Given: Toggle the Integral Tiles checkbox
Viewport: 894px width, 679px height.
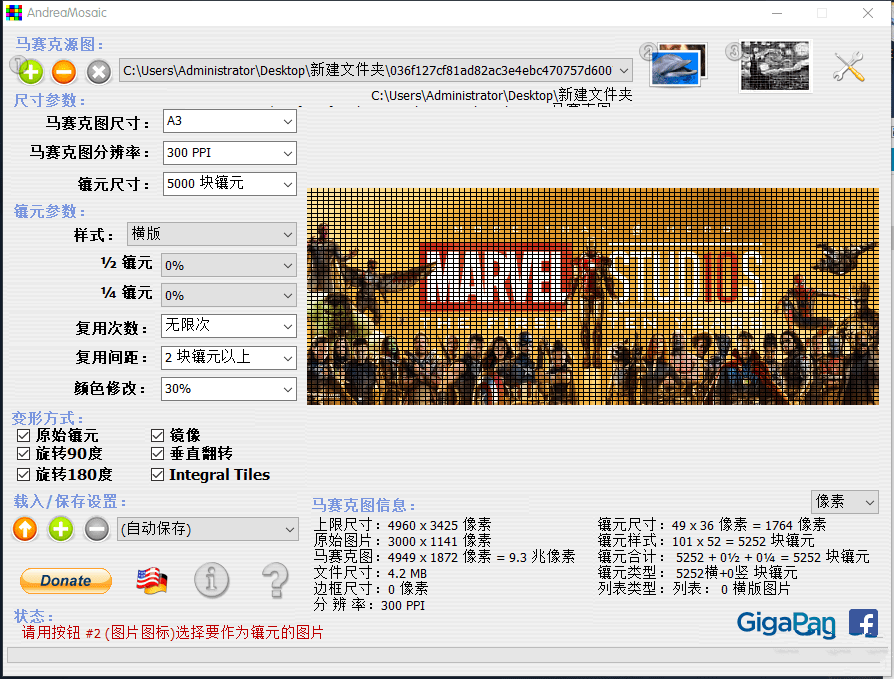Looking at the screenshot, I should 158,475.
